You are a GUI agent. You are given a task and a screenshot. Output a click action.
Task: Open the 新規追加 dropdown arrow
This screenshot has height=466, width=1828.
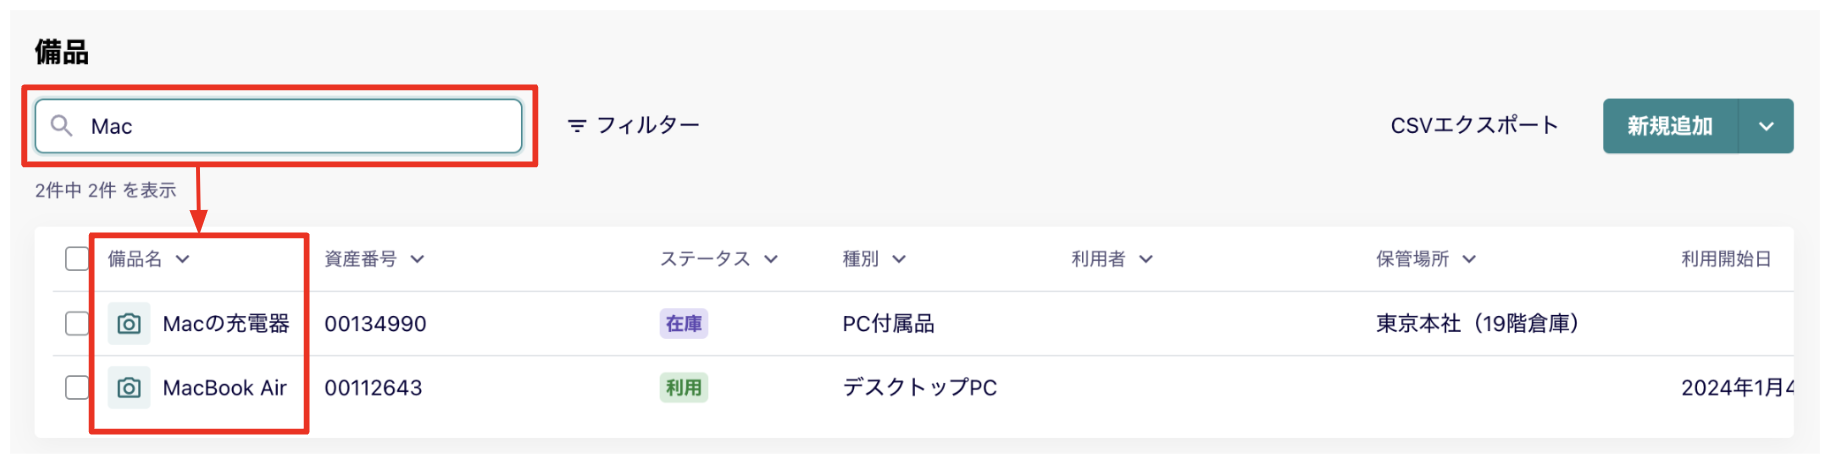pyautogui.click(x=1766, y=126)
